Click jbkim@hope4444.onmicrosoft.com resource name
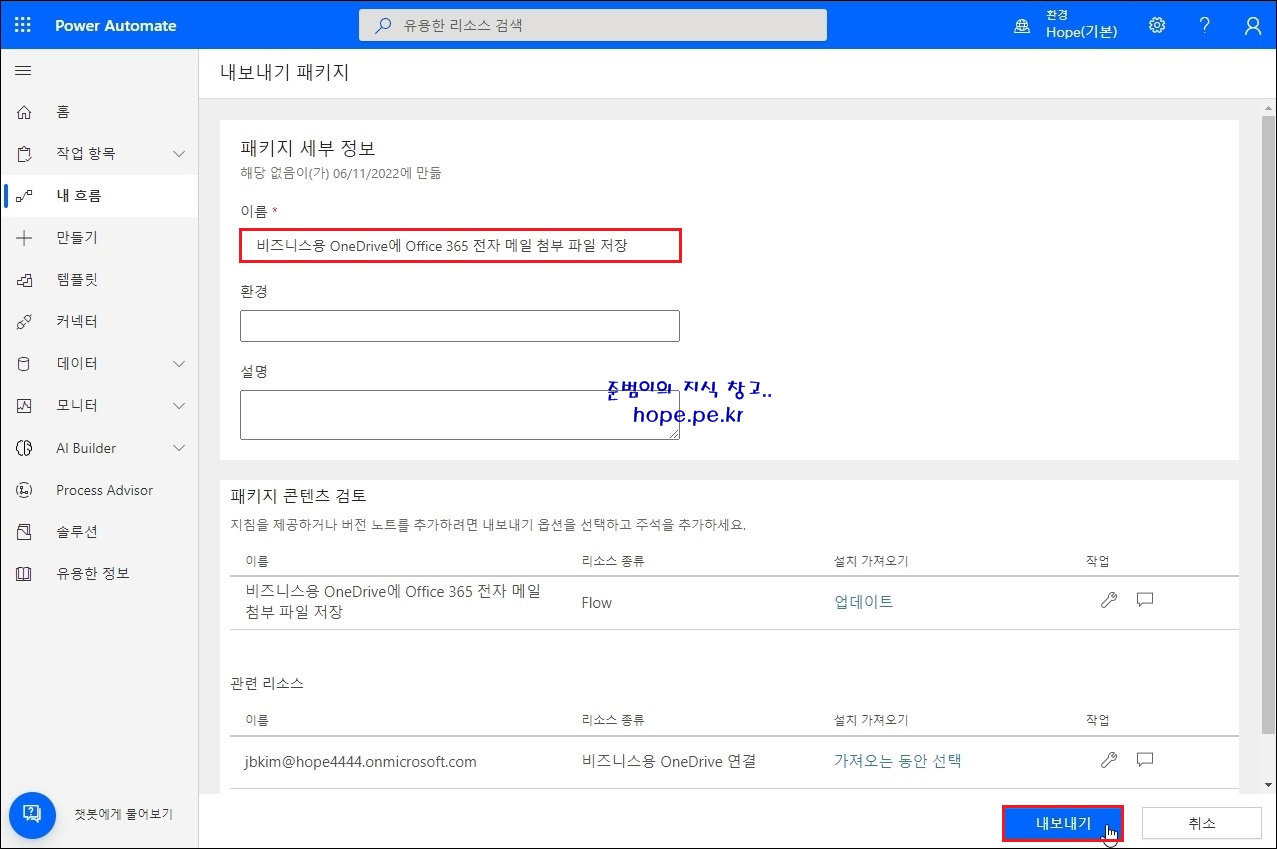Screen dimensions: 1277x849 tap(361, 762)
